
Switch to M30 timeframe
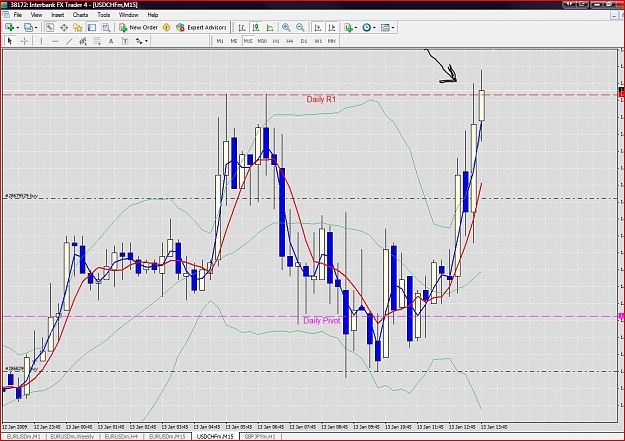coord(262,41)
